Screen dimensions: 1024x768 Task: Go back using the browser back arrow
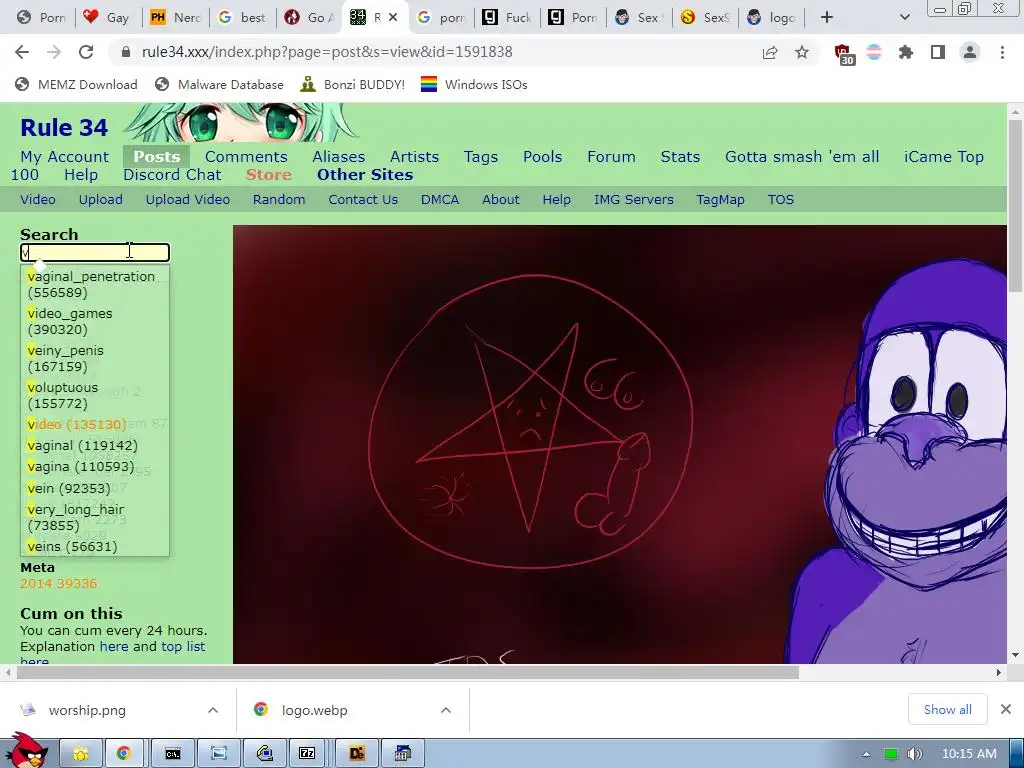[22, 52]
